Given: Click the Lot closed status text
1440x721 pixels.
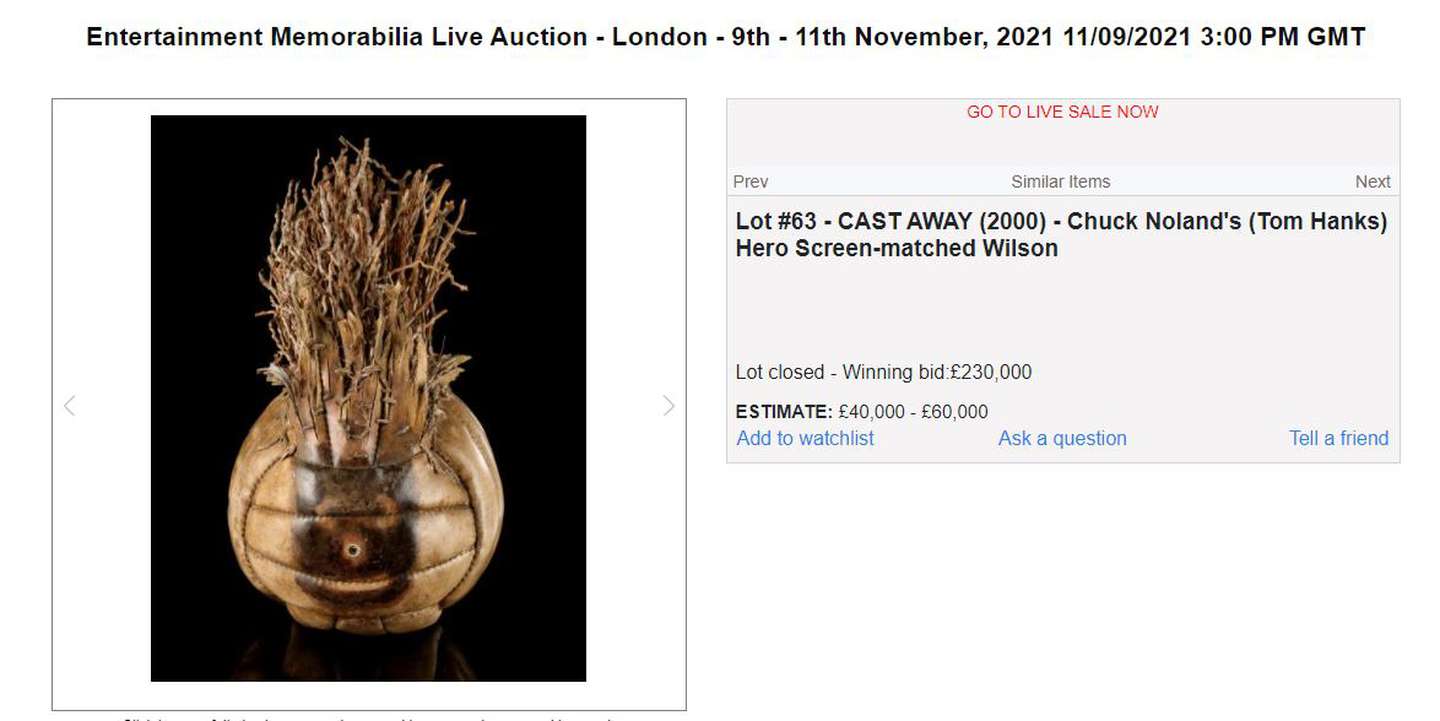Looking at the screenshot, I should tap(780, 372).
